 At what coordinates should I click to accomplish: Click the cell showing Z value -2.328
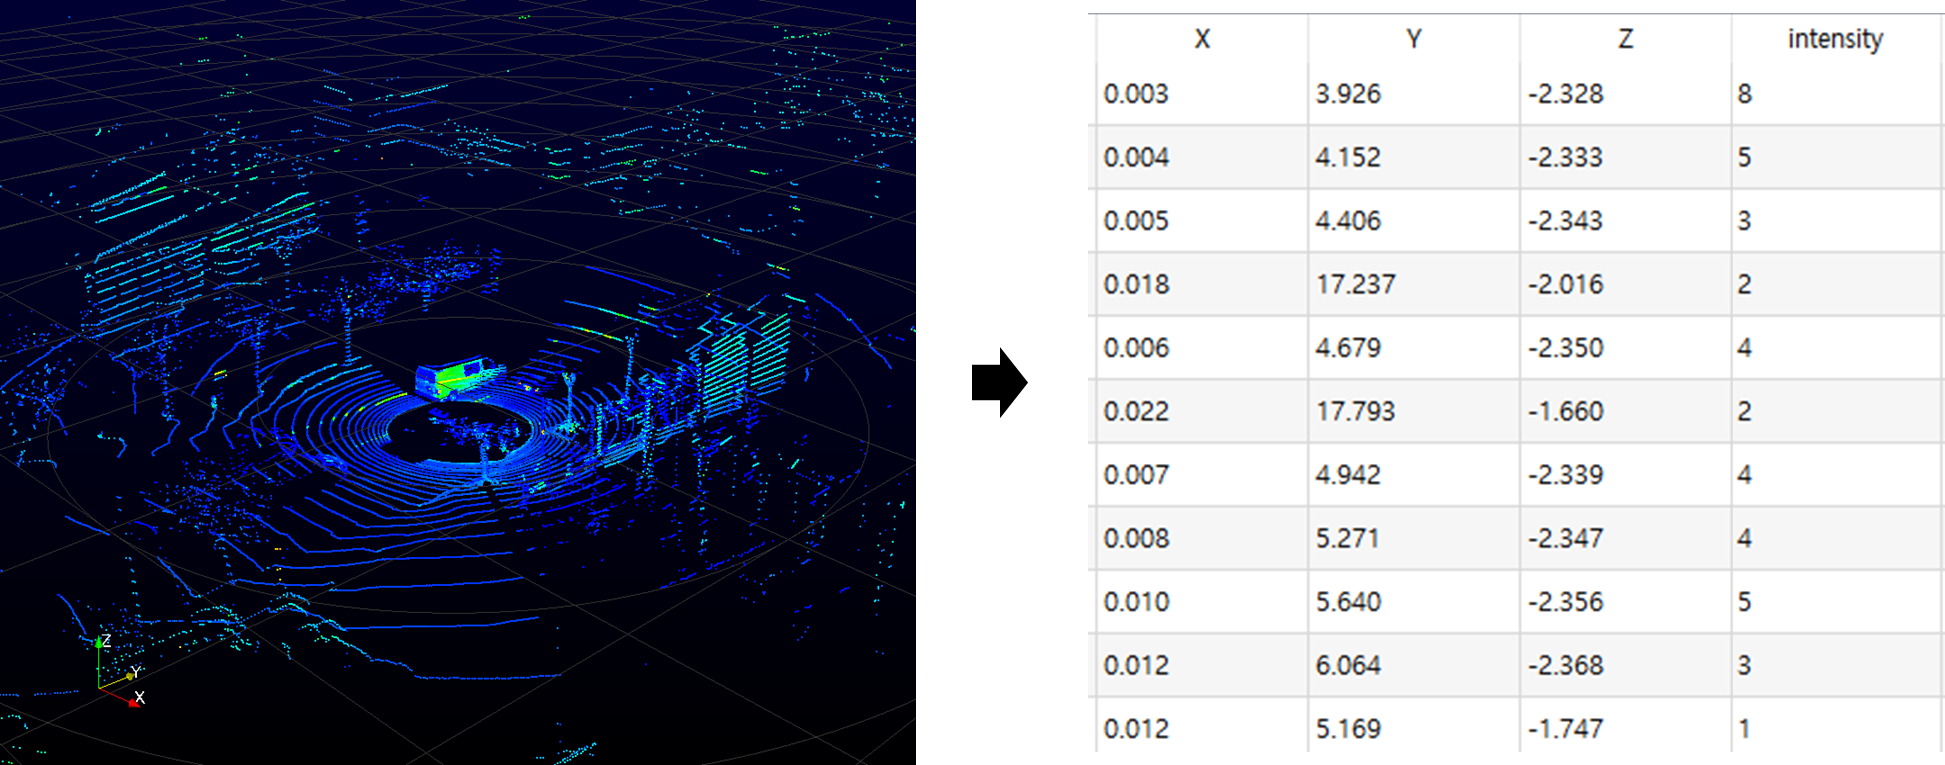[x=1565, y=94]
